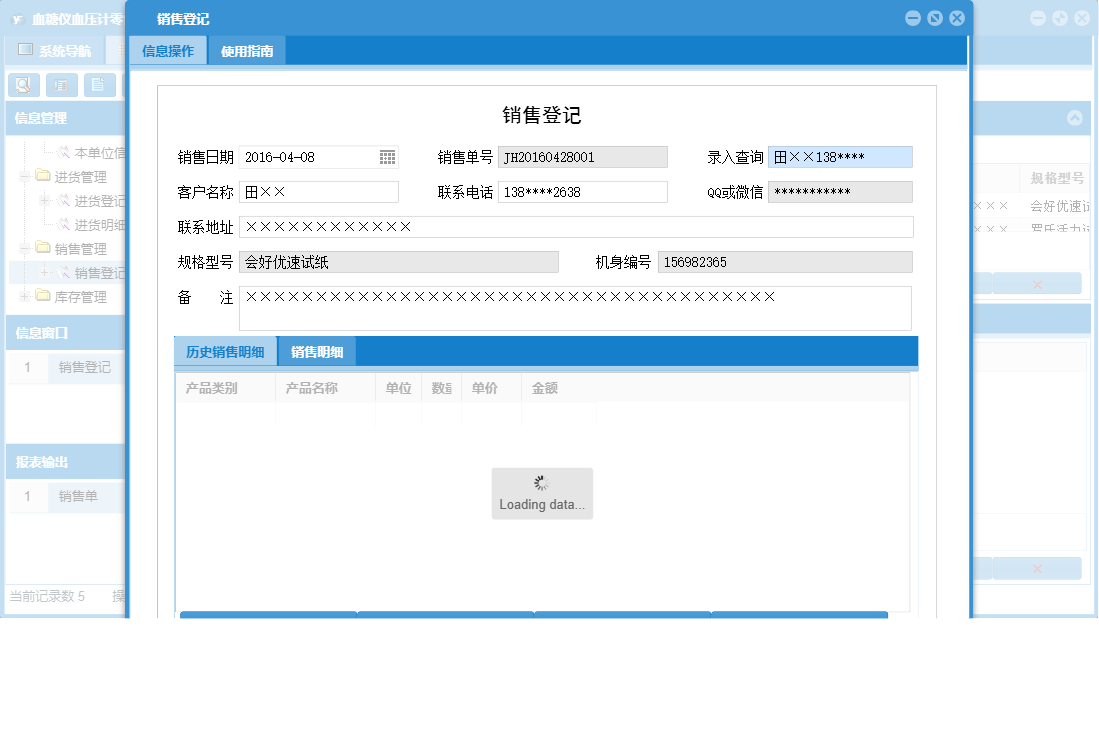Click the document icon in the toolbar
This screenshot has width=1099, height=745.
coord(96,84)
